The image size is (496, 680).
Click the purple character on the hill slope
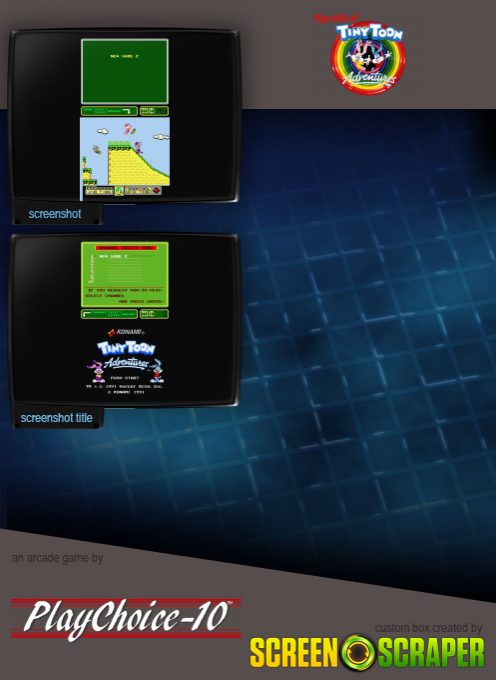[x=139, y=147]
